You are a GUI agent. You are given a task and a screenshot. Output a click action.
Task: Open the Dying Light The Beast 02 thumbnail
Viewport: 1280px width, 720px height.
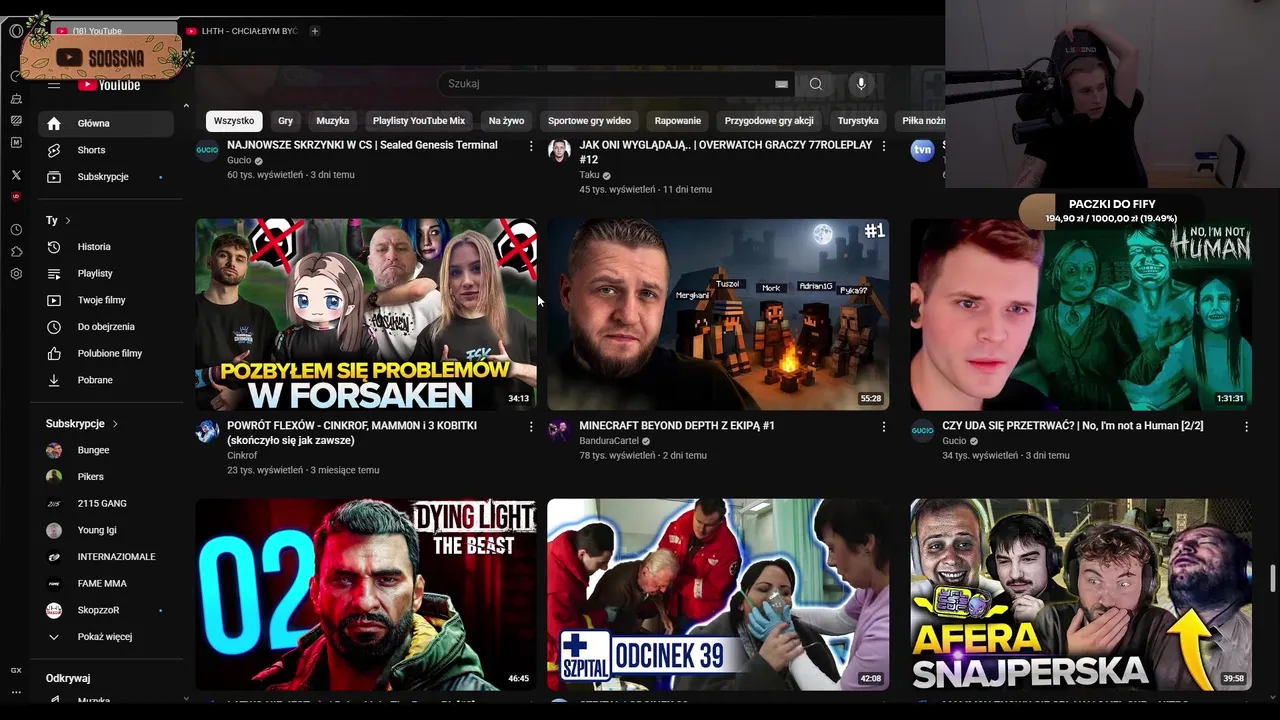(366, 594)
